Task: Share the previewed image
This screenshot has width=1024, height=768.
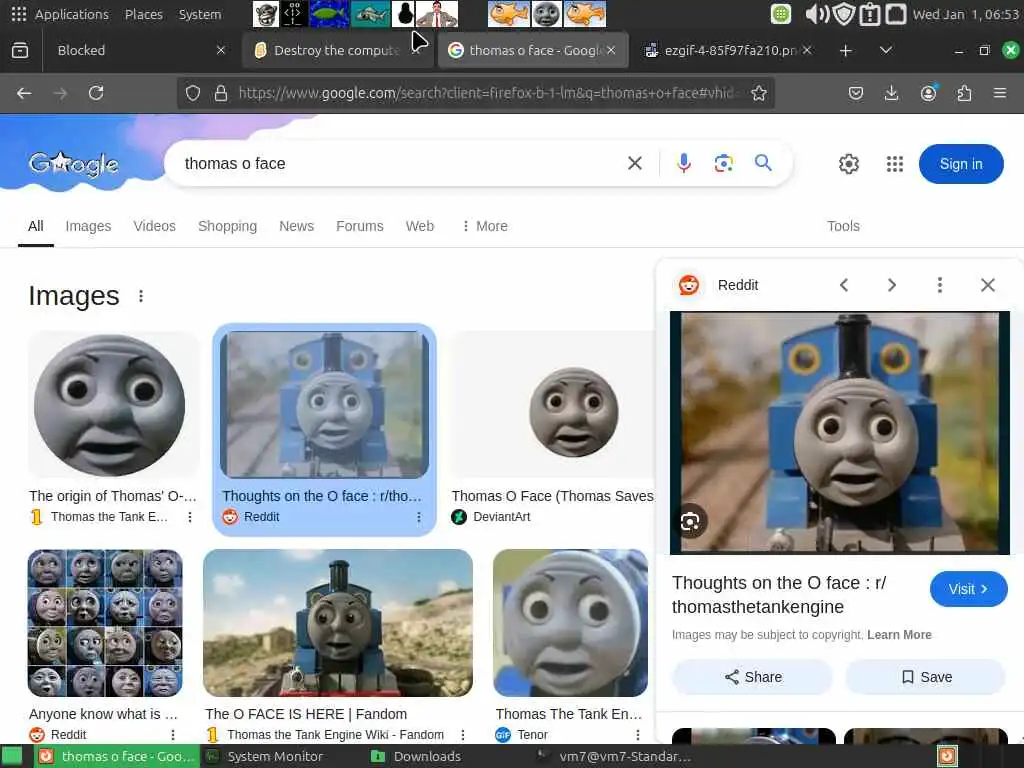Action: click(x=752, y=677)
